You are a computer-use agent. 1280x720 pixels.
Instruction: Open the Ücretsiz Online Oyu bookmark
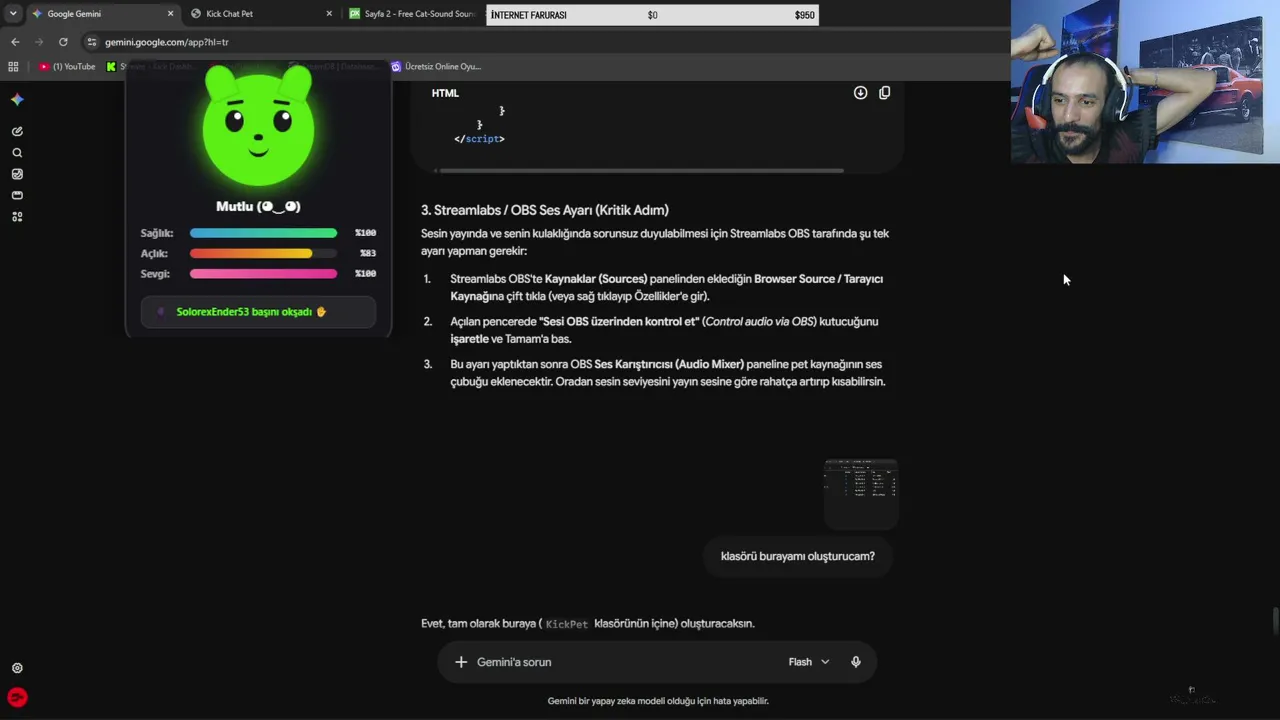coord(436,67)
